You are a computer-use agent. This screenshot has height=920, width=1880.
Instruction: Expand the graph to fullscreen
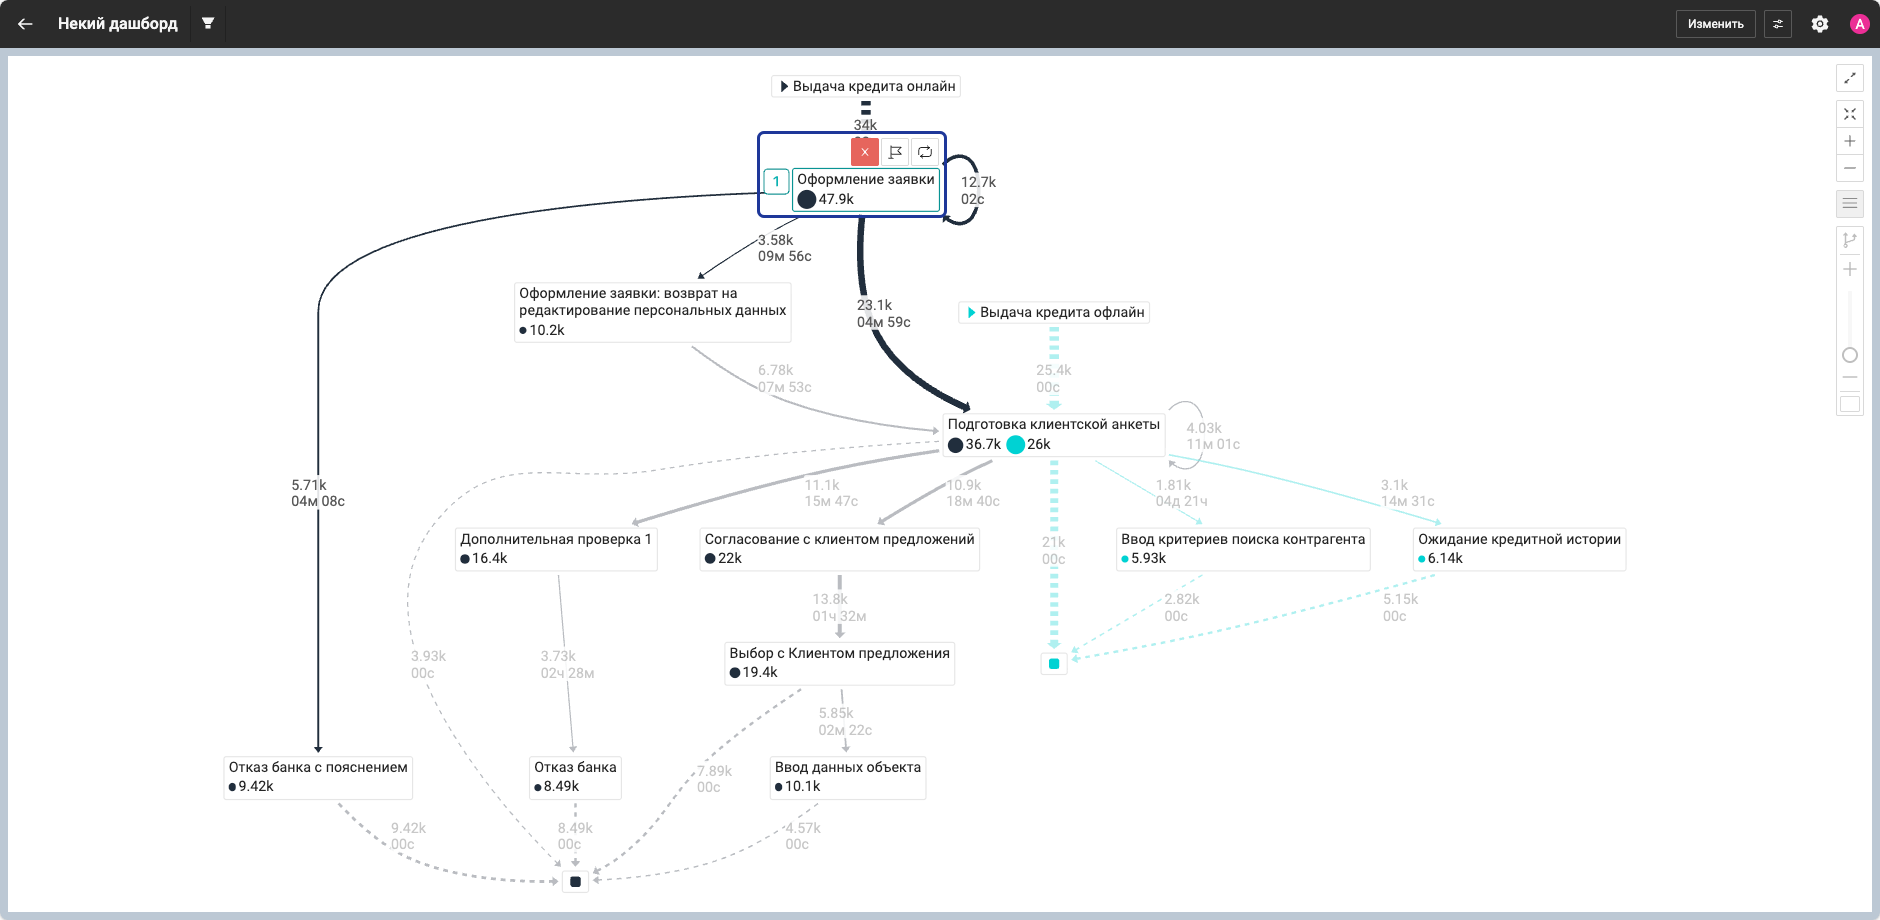(1850, 78)
